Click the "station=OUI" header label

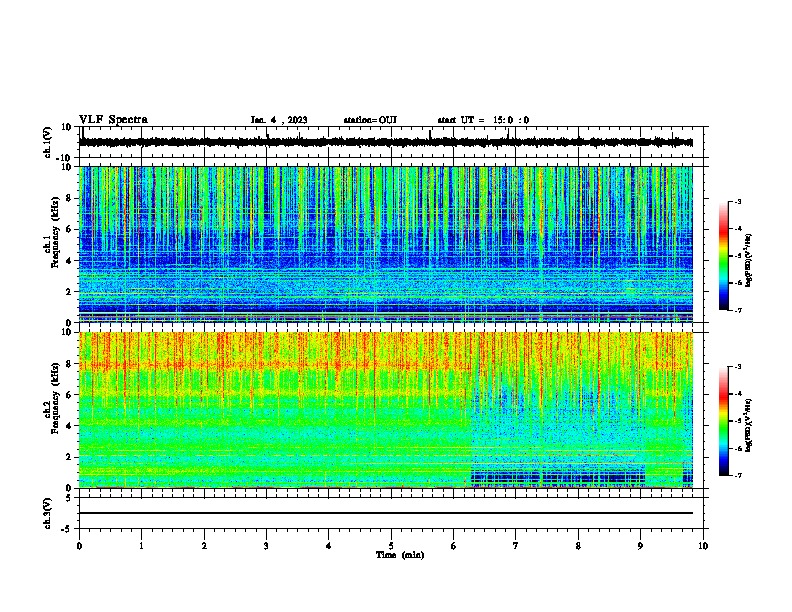click(x=370, y=120)
